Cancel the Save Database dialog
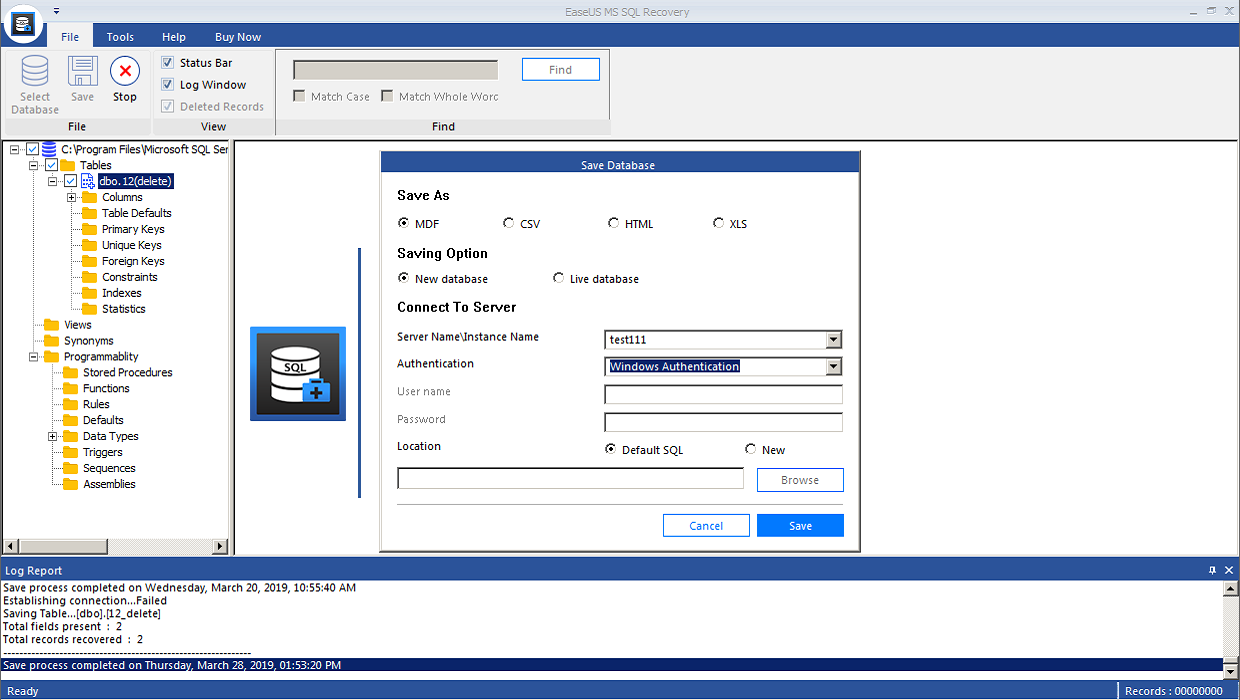Viewport: 1240px width, 700px height. tap(706, 526)
